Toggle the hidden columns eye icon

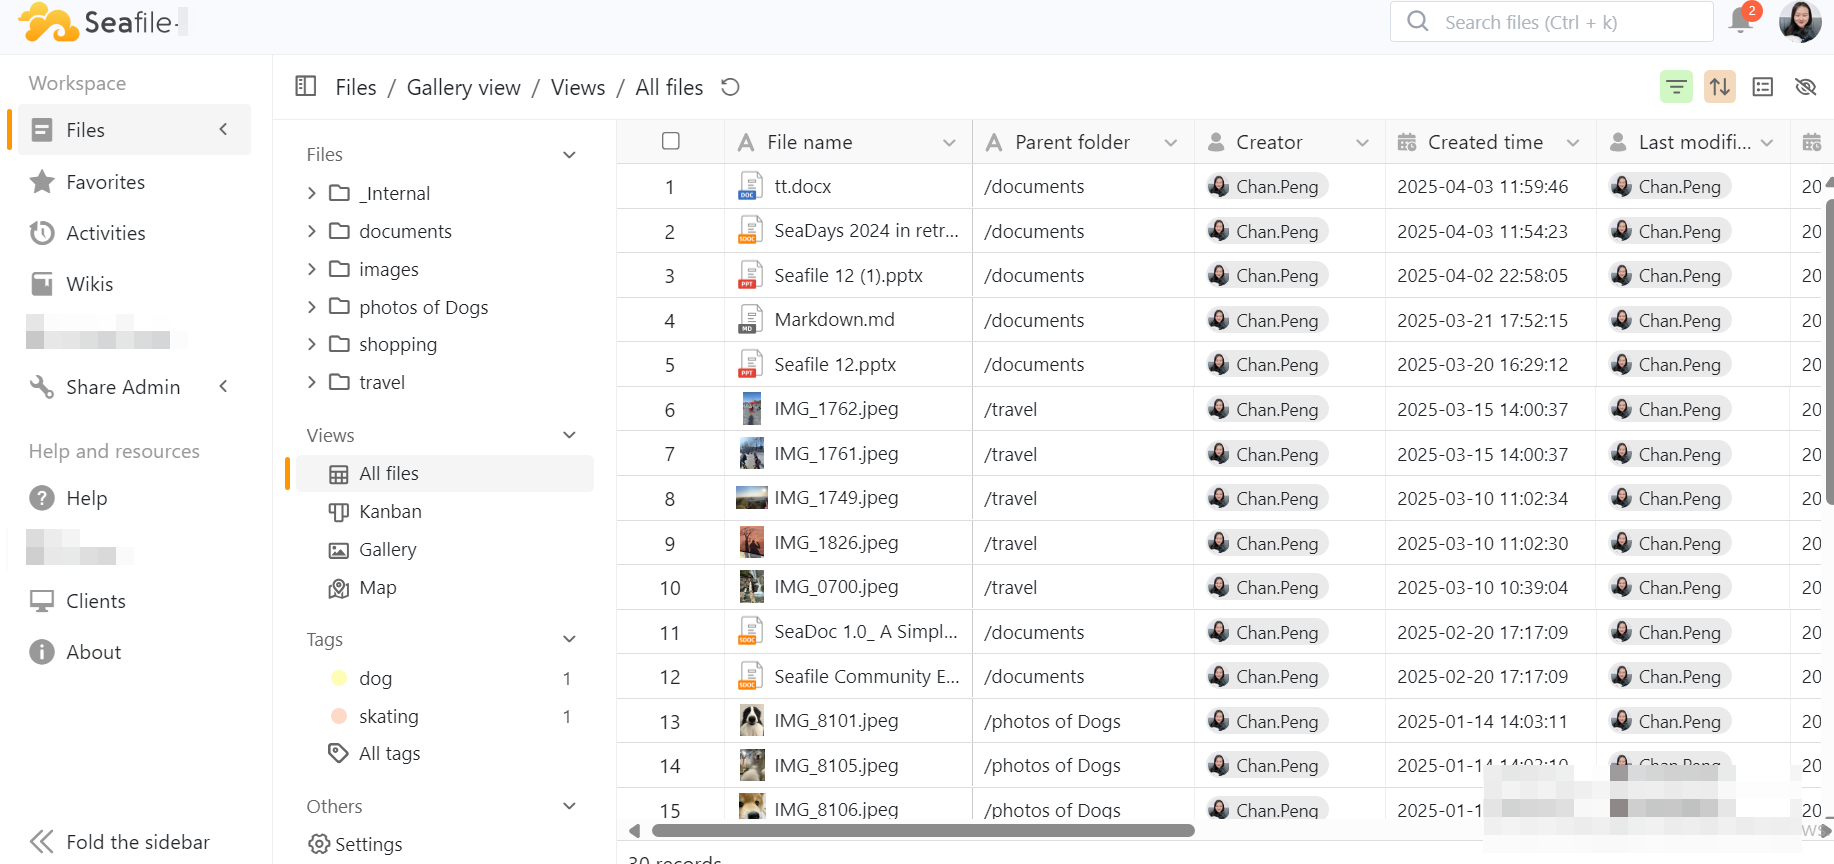1805,87
